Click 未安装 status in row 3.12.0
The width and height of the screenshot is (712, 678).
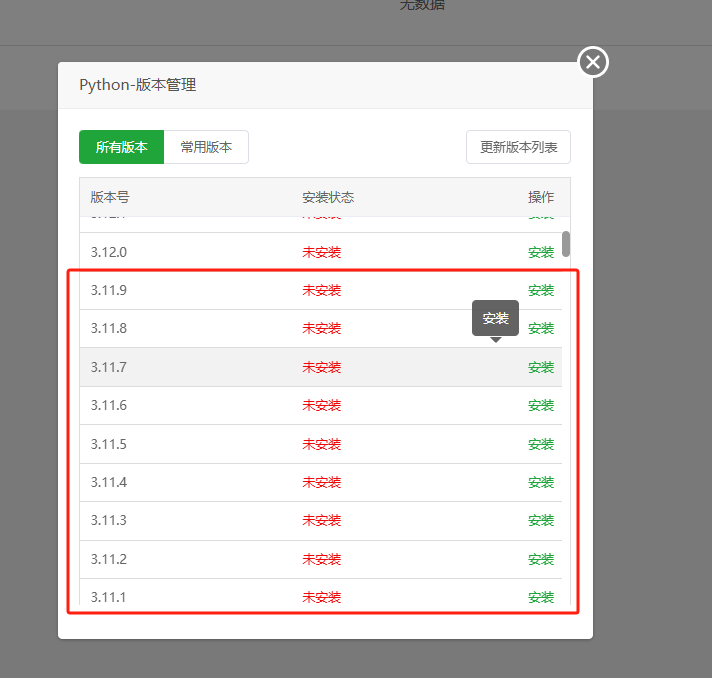pos(321,252)
